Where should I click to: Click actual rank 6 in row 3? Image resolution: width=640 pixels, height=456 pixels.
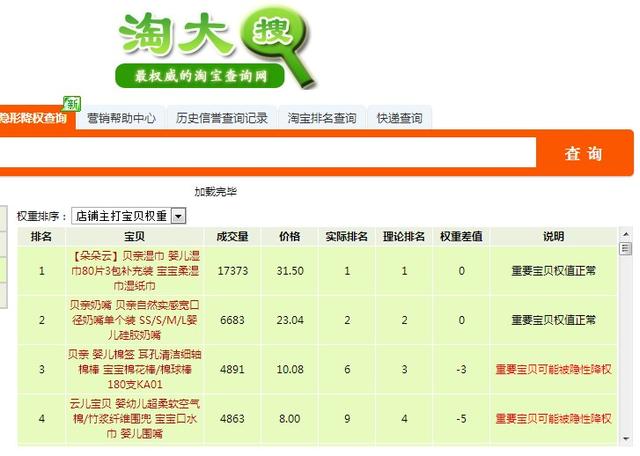click(347, 369)
